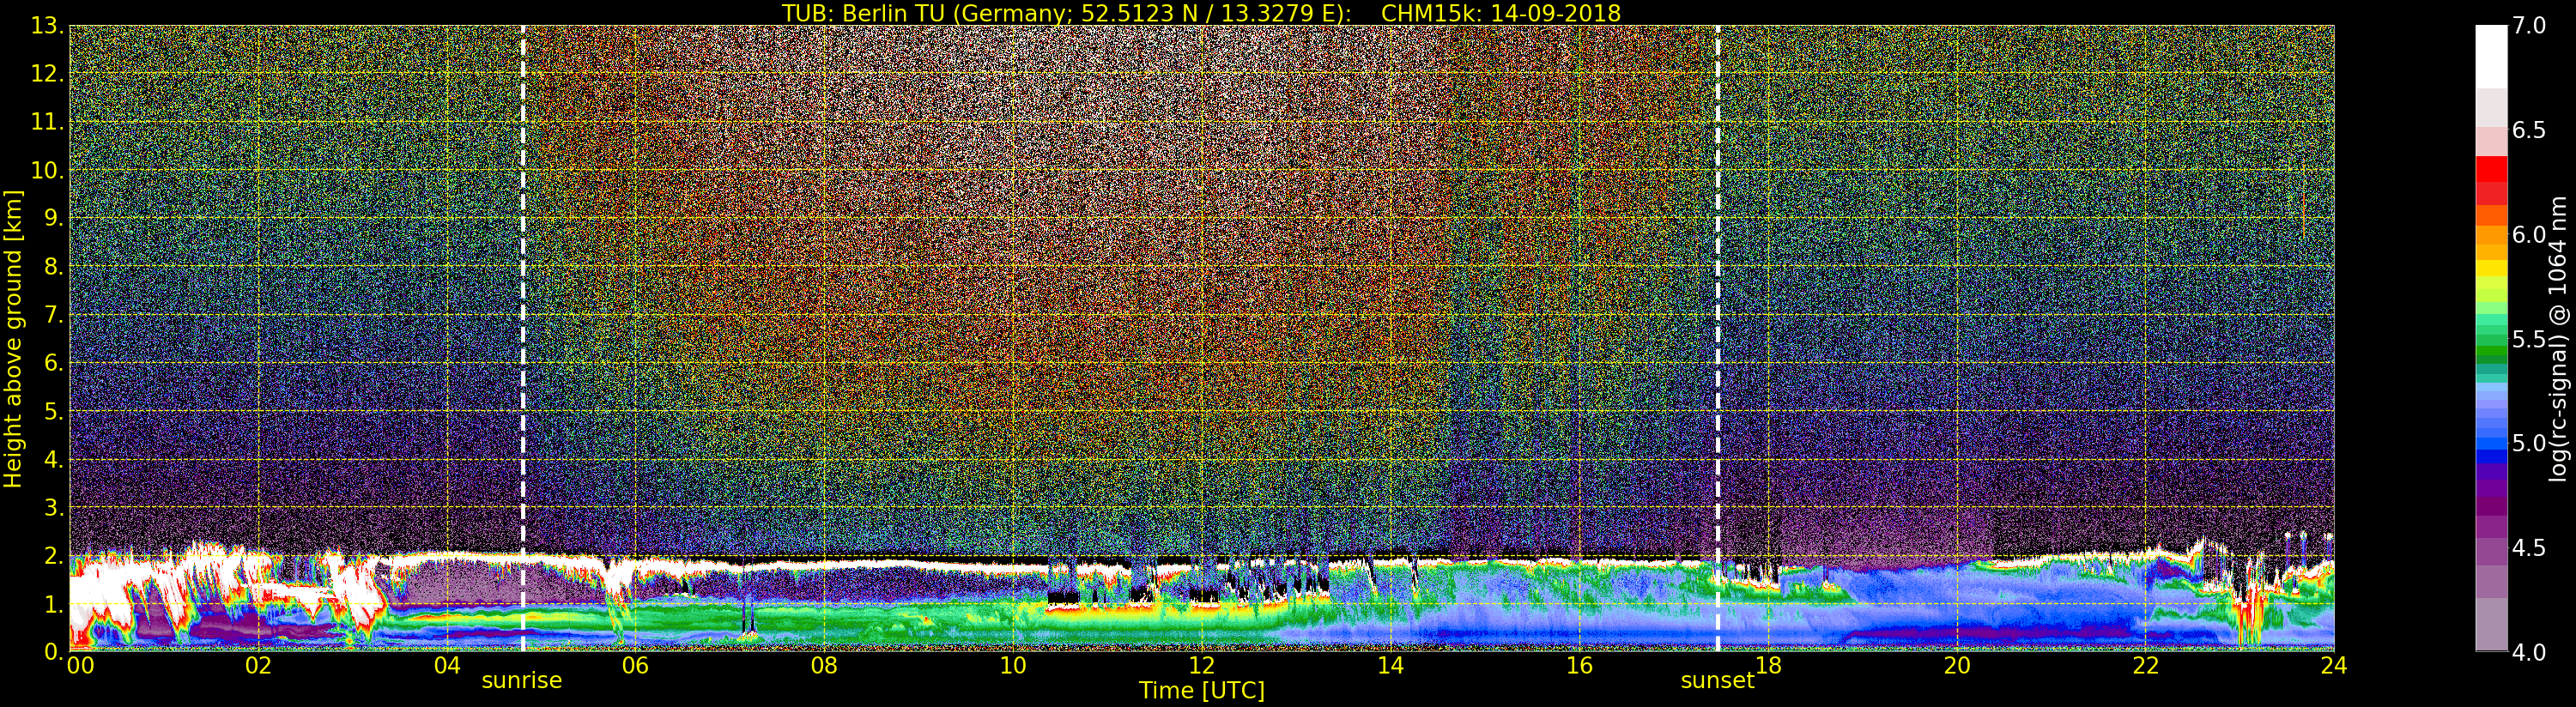Click the white dashed sunrise marker line
Image resolution: width=2576 pixels, height=707 pixels.
coord(522,338)
